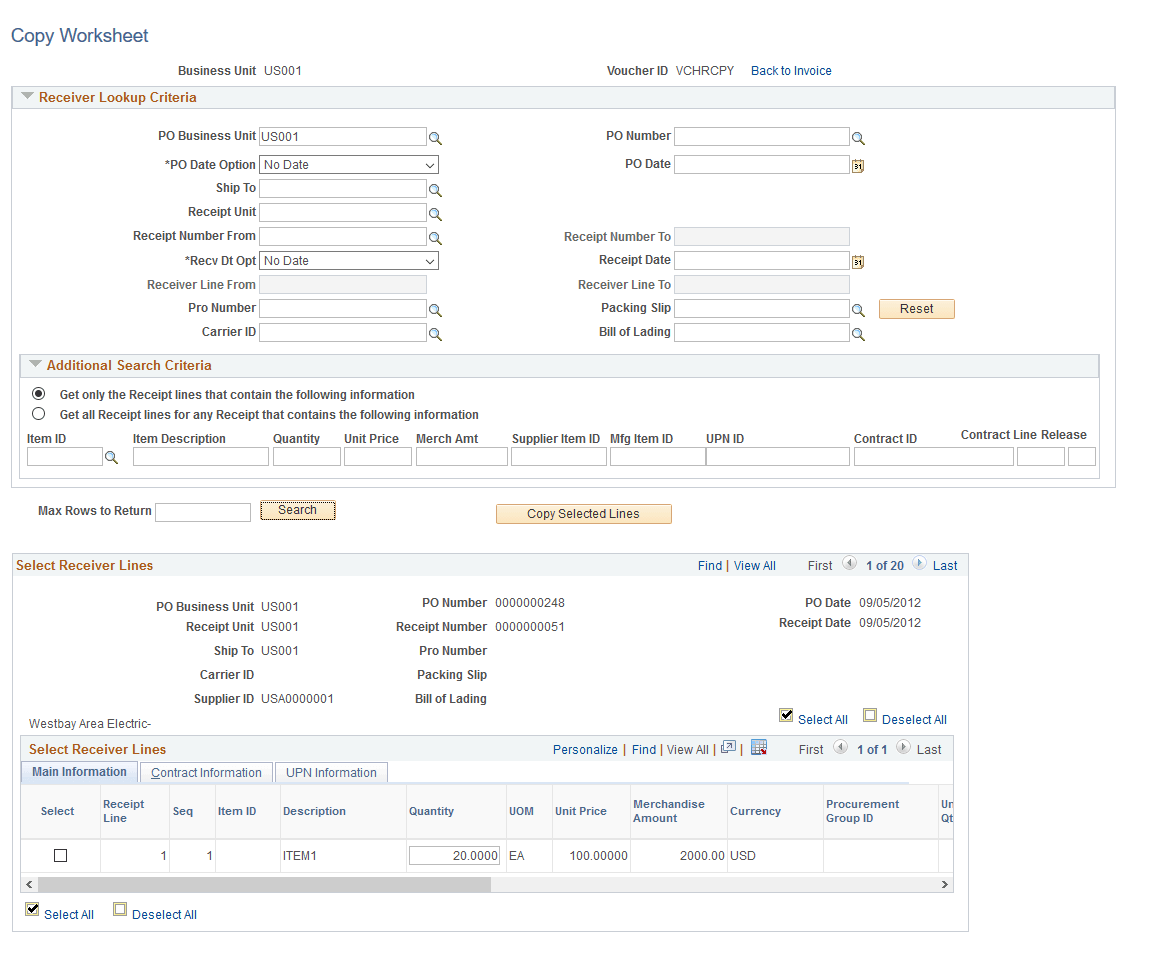The height and width of the screenshot is (963, 1163).
Task: Click the Item ID lookup icon
Action: pos(111,458)
